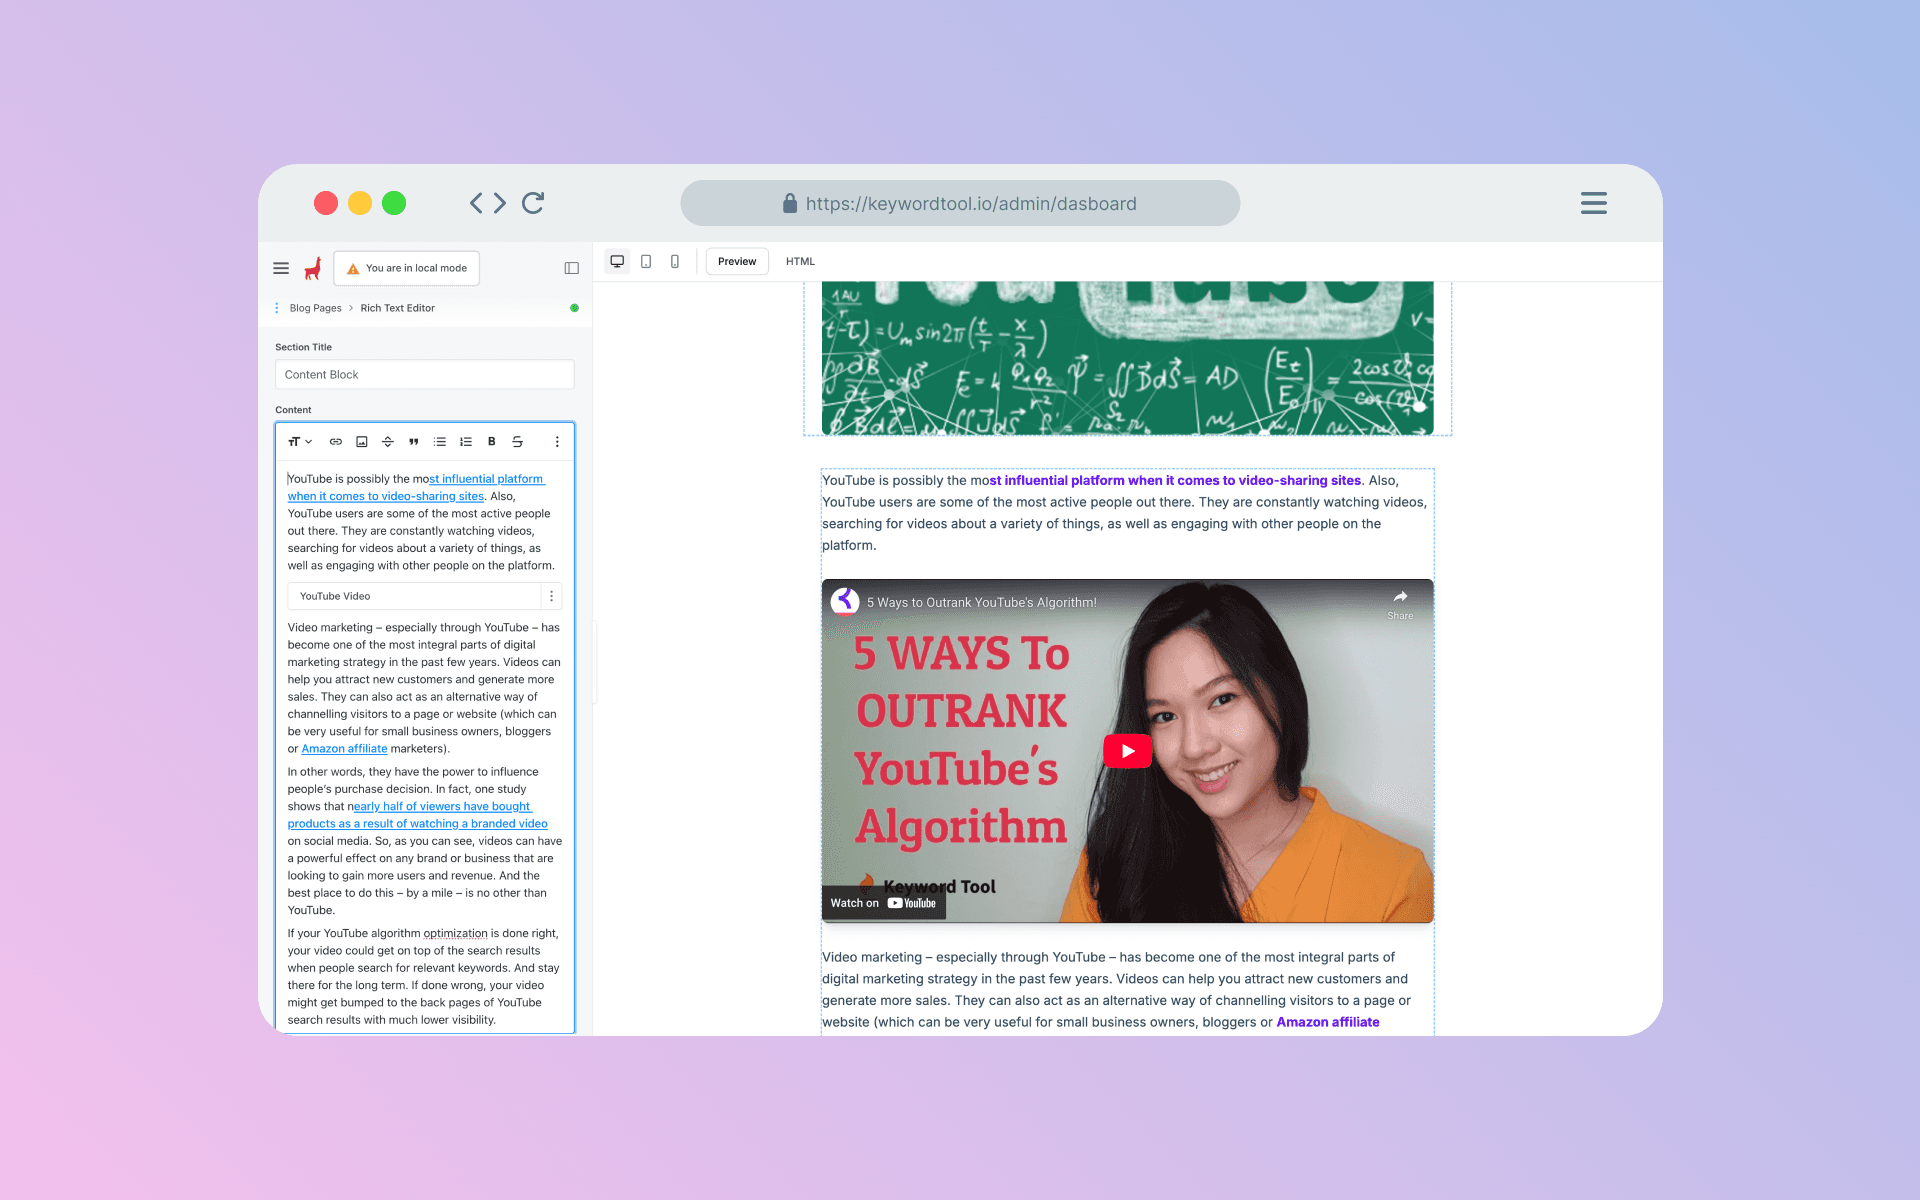Toggle bold formatting in the toolbar
This screenshot has height=1200, width=1920.
click(x=491, y=441)
